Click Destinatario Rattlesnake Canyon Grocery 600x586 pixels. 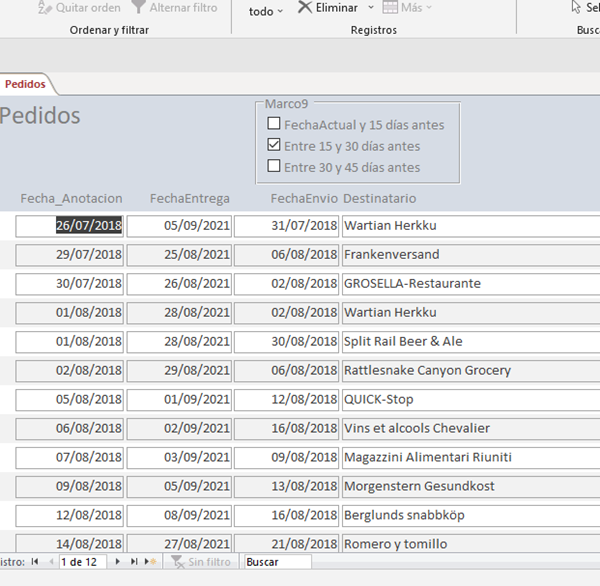coord(471,371)
